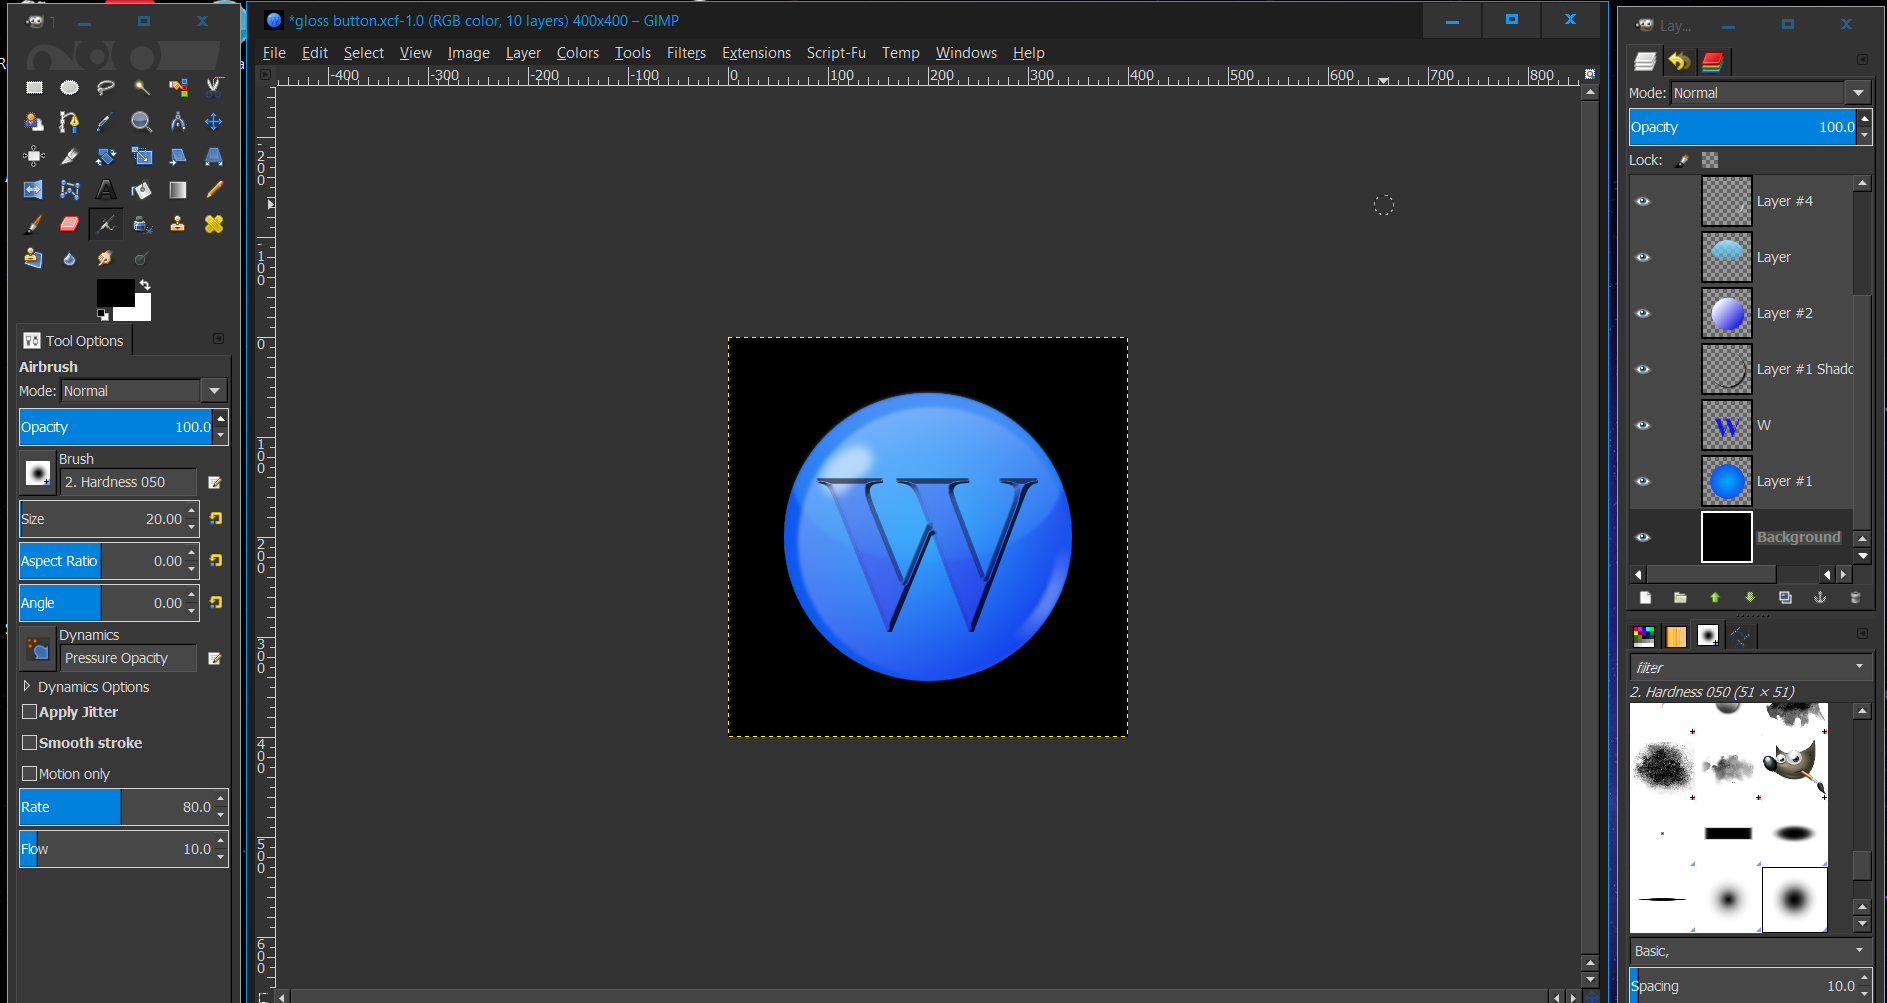The height and width of the screenshot is (1003, 1887).
Task: Raise the selected layer with green up arrow
Action: (1715, 598)
